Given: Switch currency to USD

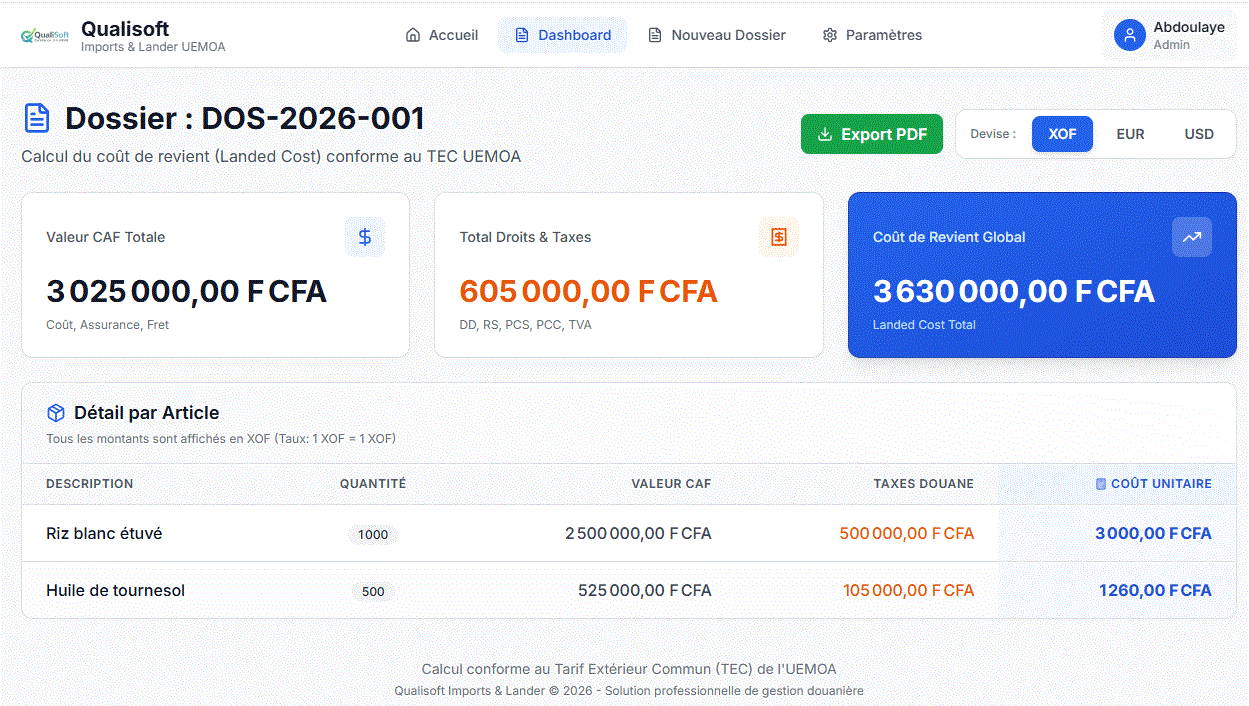Looking at the screenshot, I should tap(1199, 134).
